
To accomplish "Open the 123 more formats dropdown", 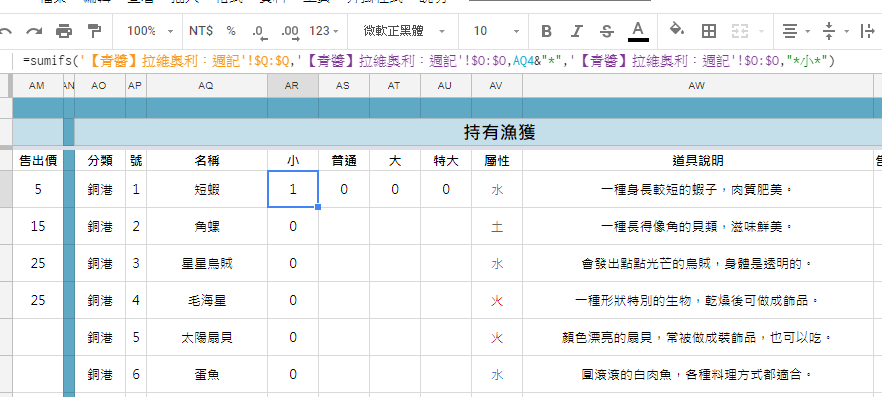I will pyautogui.click(x=323, y=31).
